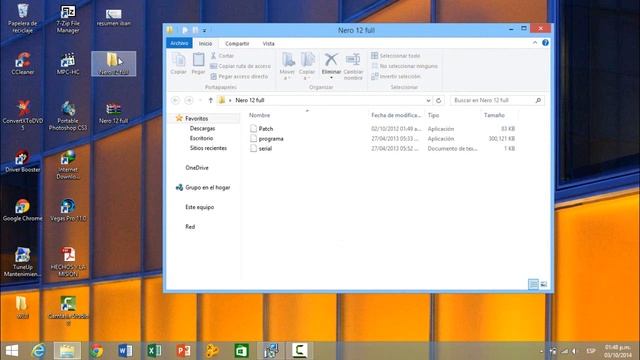This screenshot has width=640, height=360.
Task: Select CCleaner desktop icon
Action: (22, 64)
